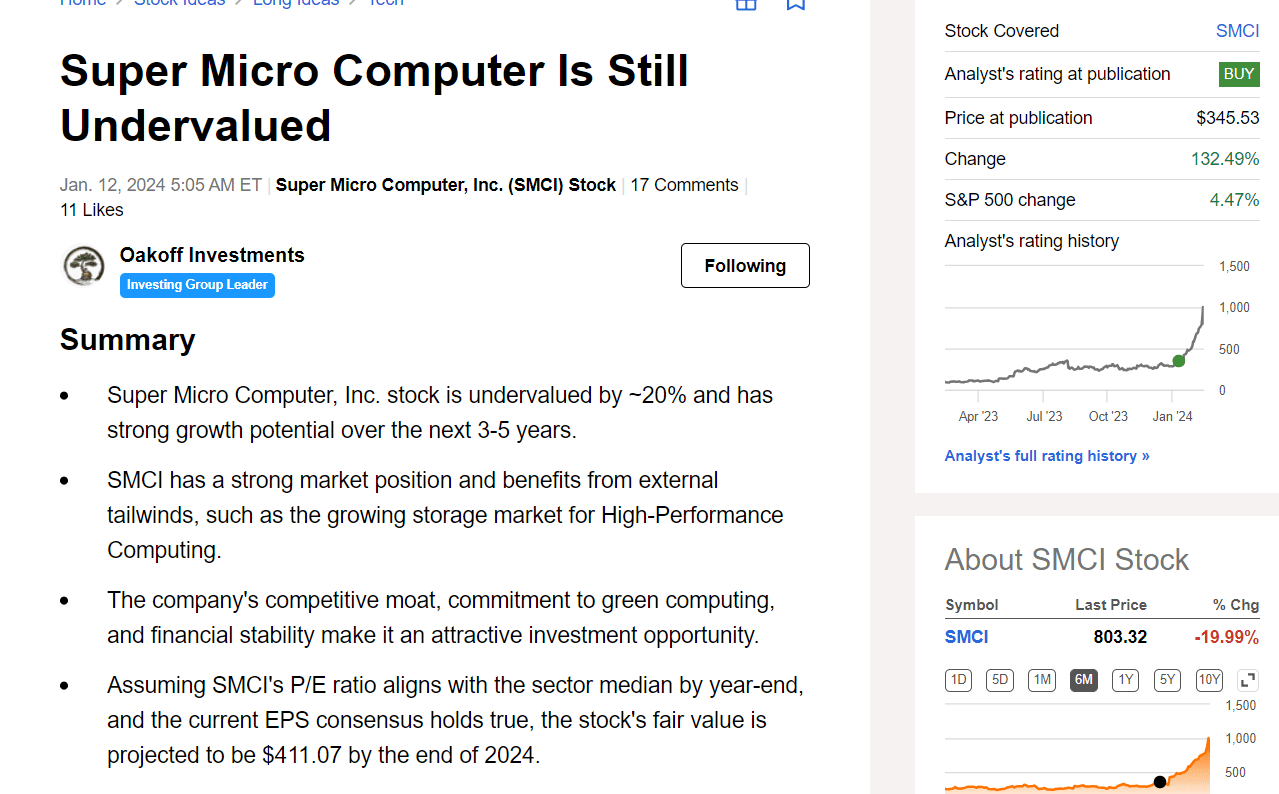The width and height of the screenshot is (1279, 794).
Task: Save the article with the bookmark icon
Action: [796, 5]
